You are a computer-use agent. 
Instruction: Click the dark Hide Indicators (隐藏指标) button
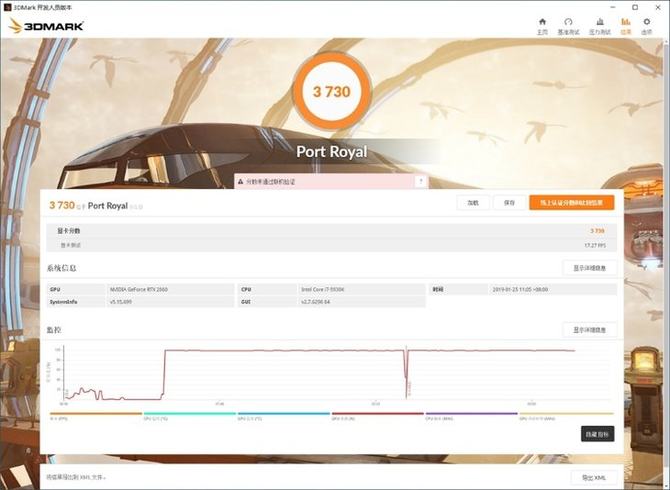597,434
